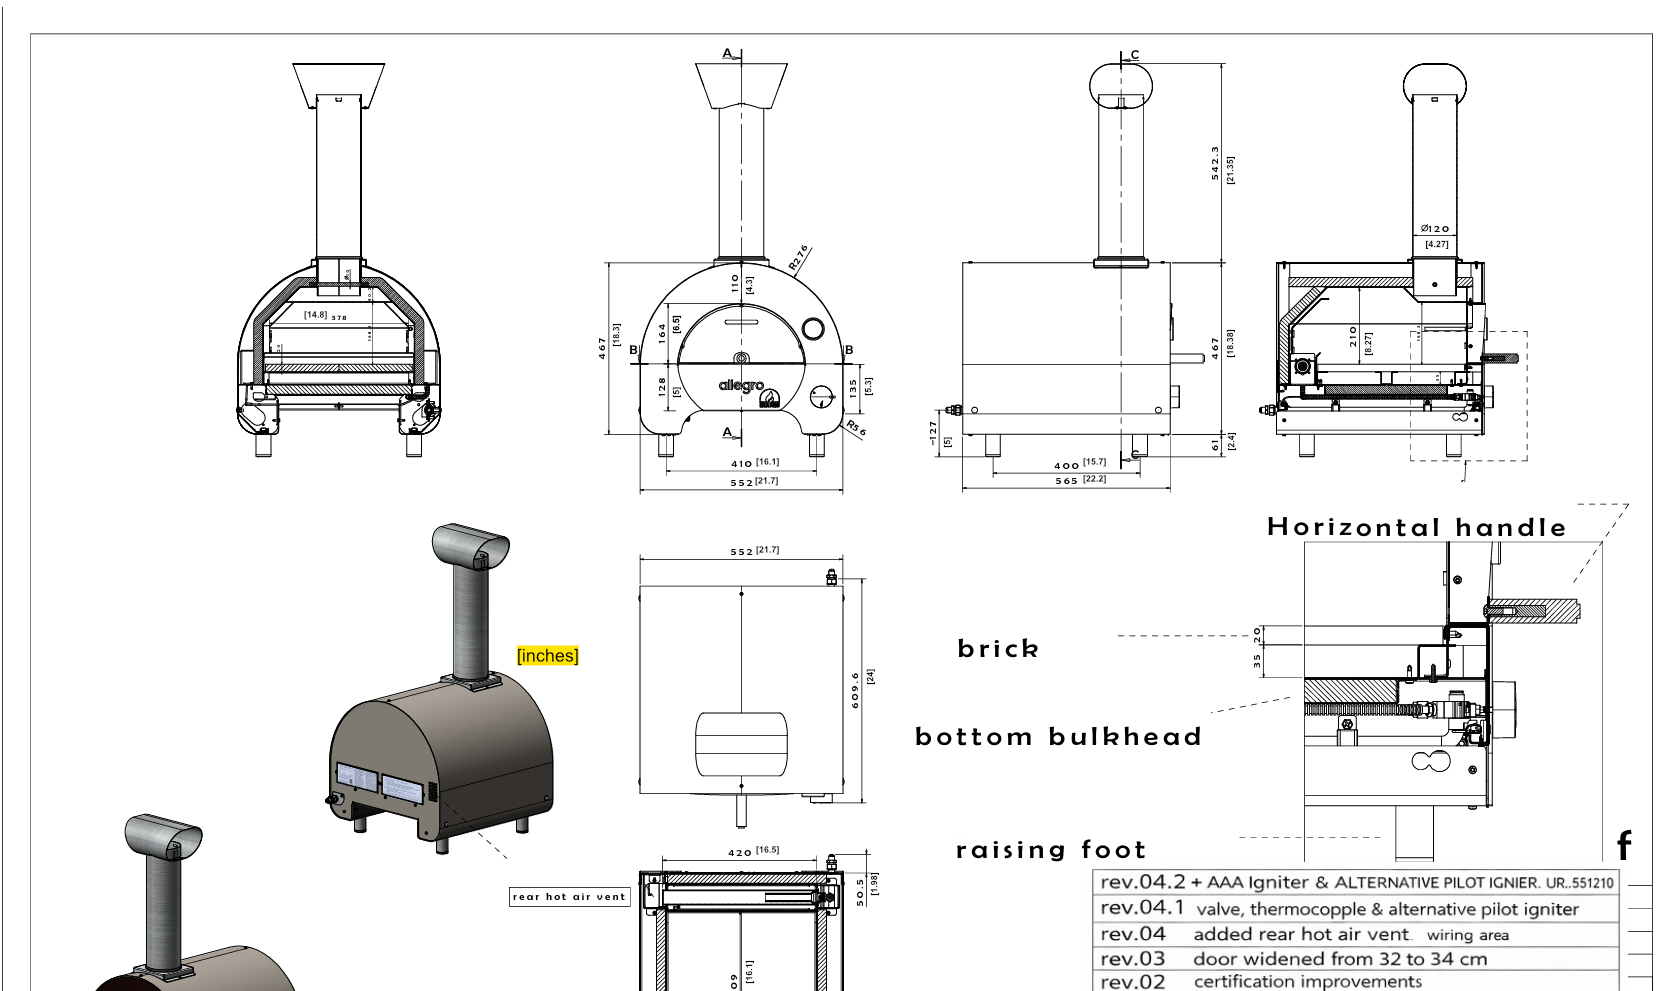Viewport: 1679px width, 991px height.
Task: Click the 609.6 depth dimension on top view
Action: [x=856, y=691]
